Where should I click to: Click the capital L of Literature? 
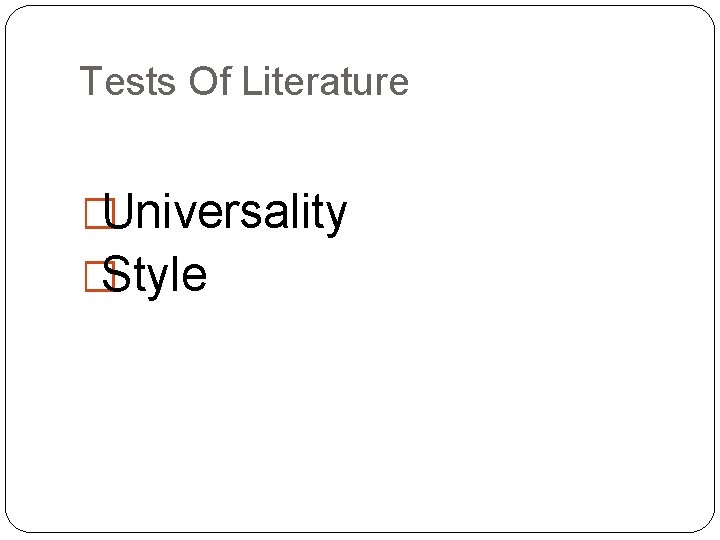(251, 81)
